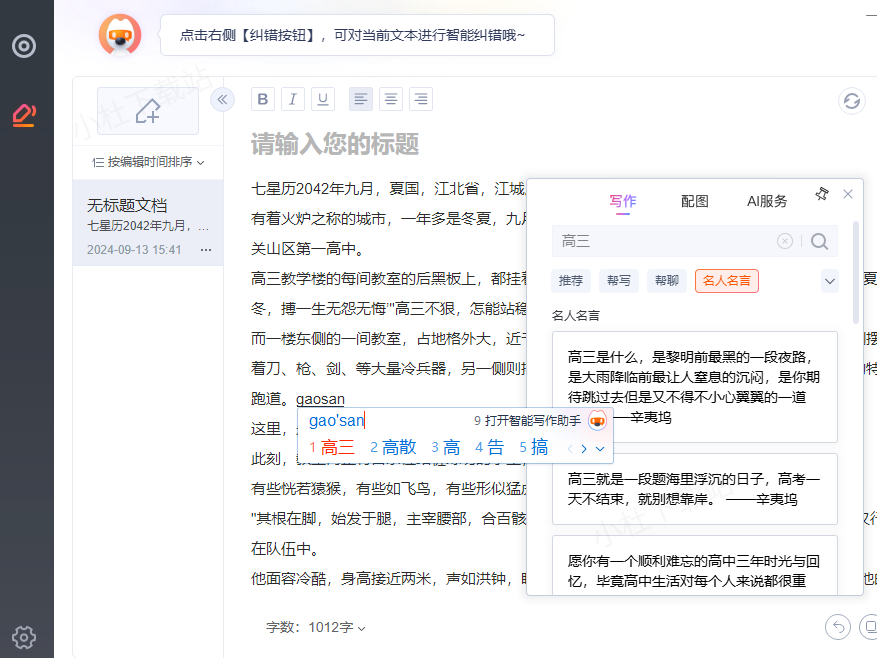Create a new document
The height and width of the screenshot is (658, 877).
(x=148, y=111)
